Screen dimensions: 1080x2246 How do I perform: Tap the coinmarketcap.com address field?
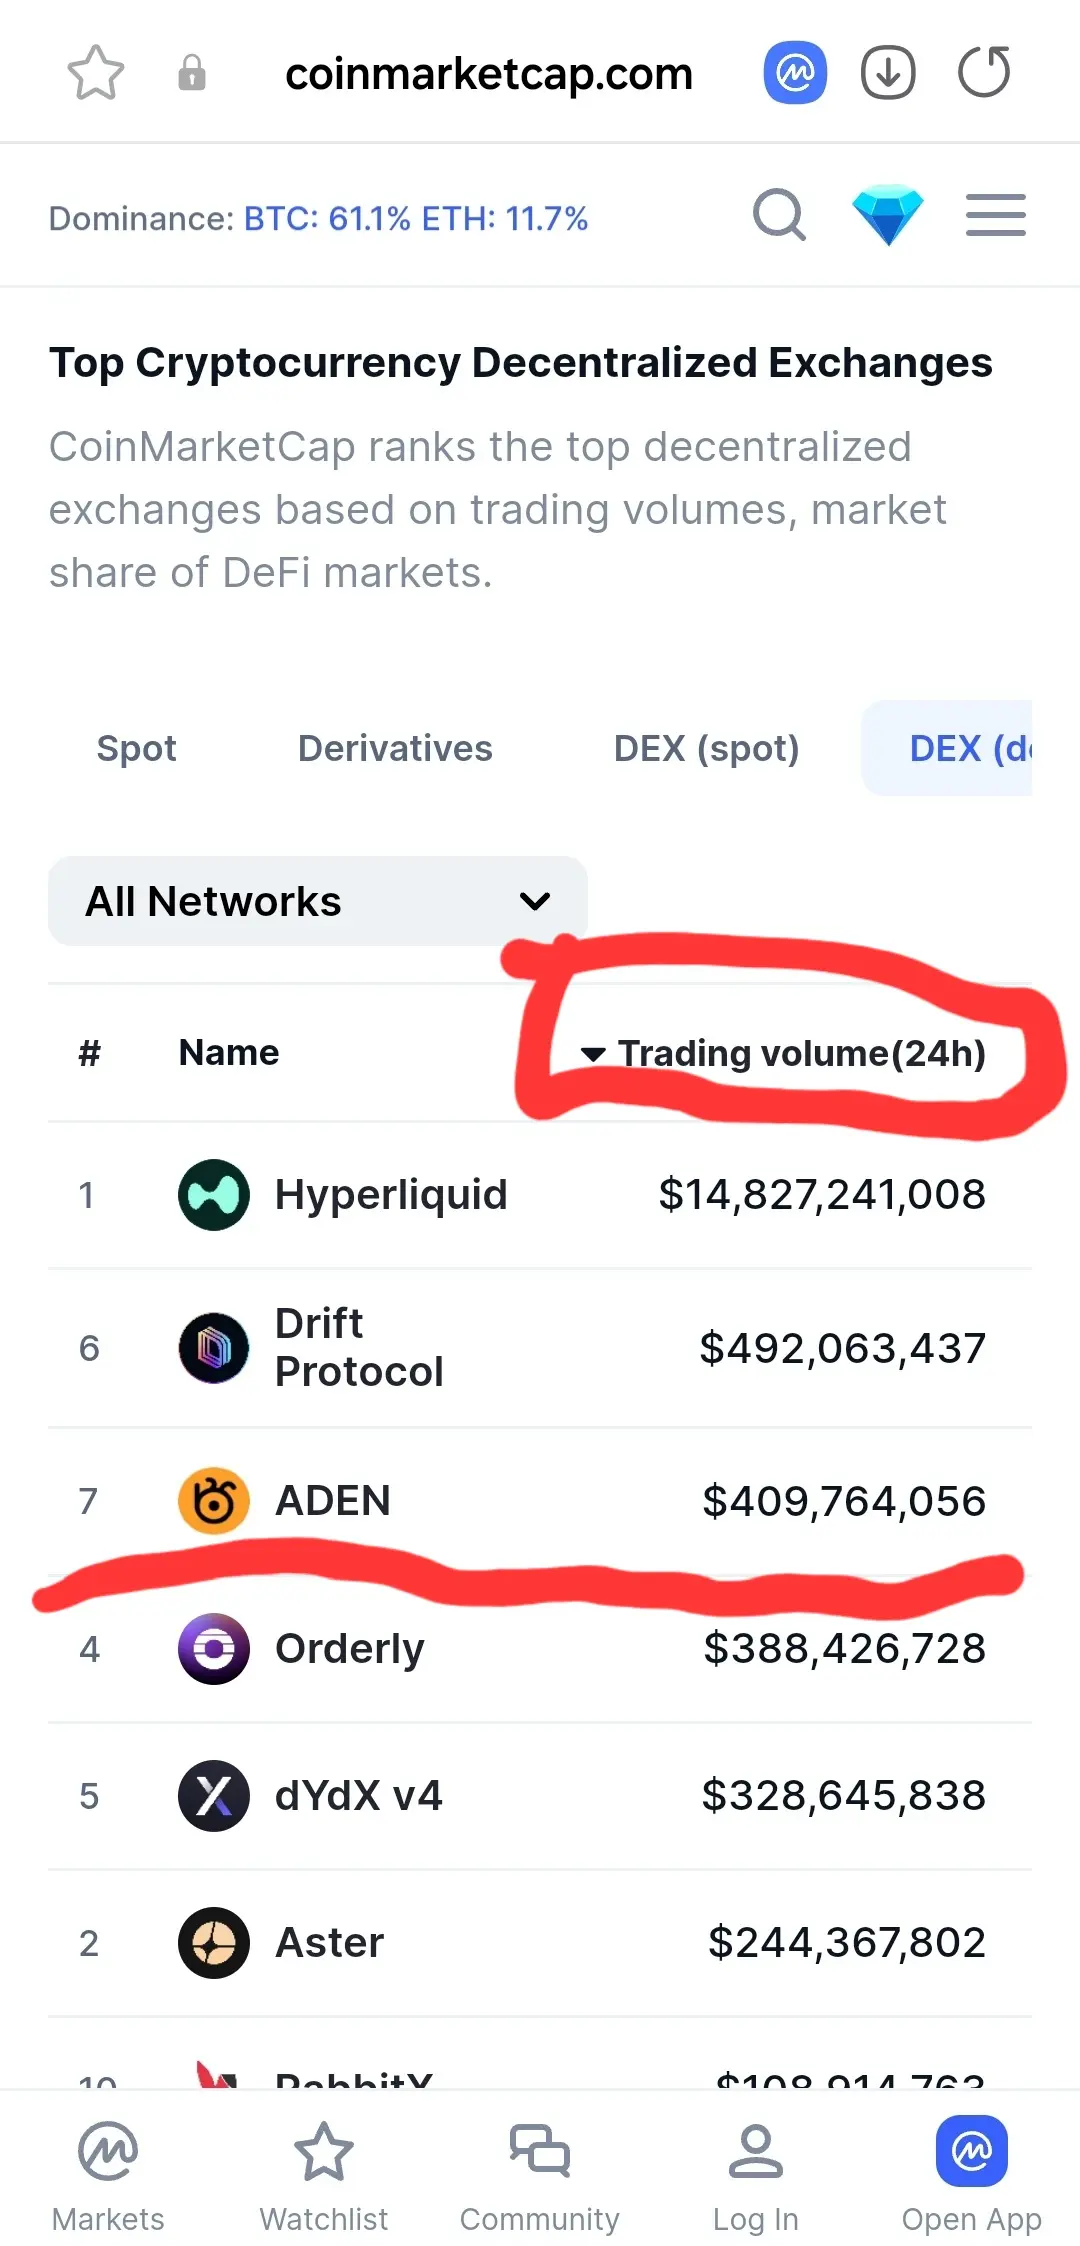[489, 73]
